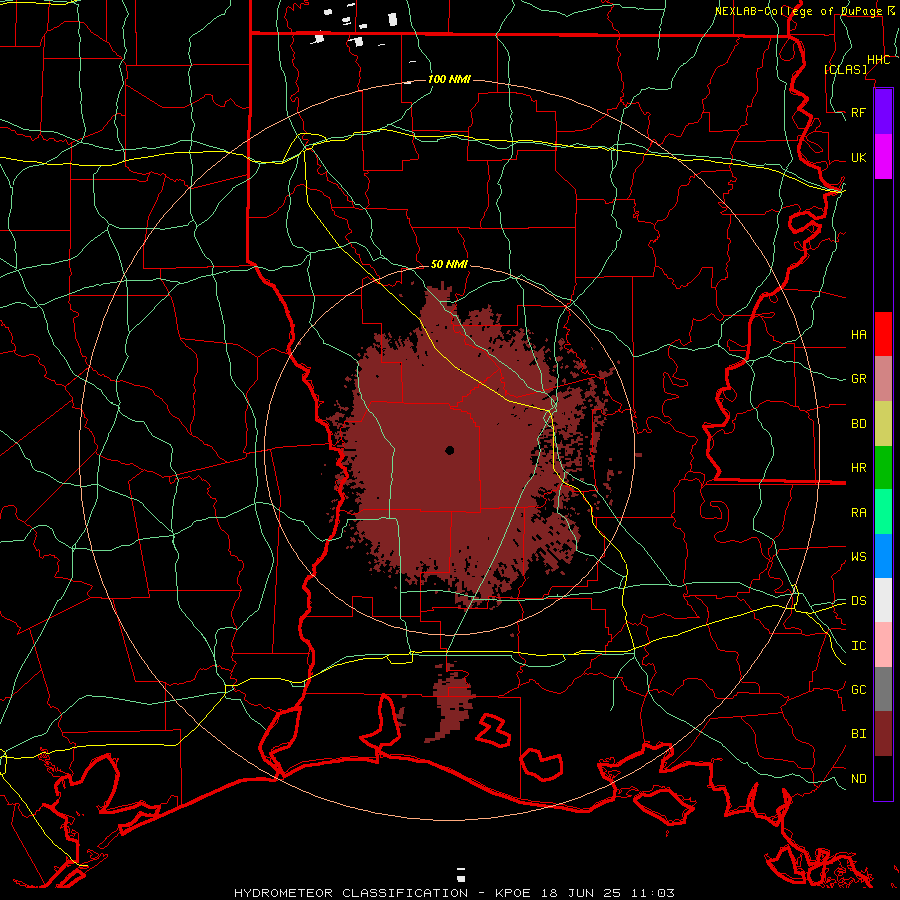
Task: Click the HR green legend color swatch
Action: click(883, 467)
